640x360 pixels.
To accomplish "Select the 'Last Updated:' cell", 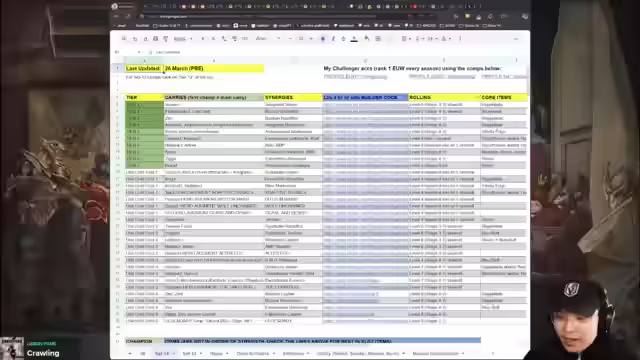I will [143, 68].
